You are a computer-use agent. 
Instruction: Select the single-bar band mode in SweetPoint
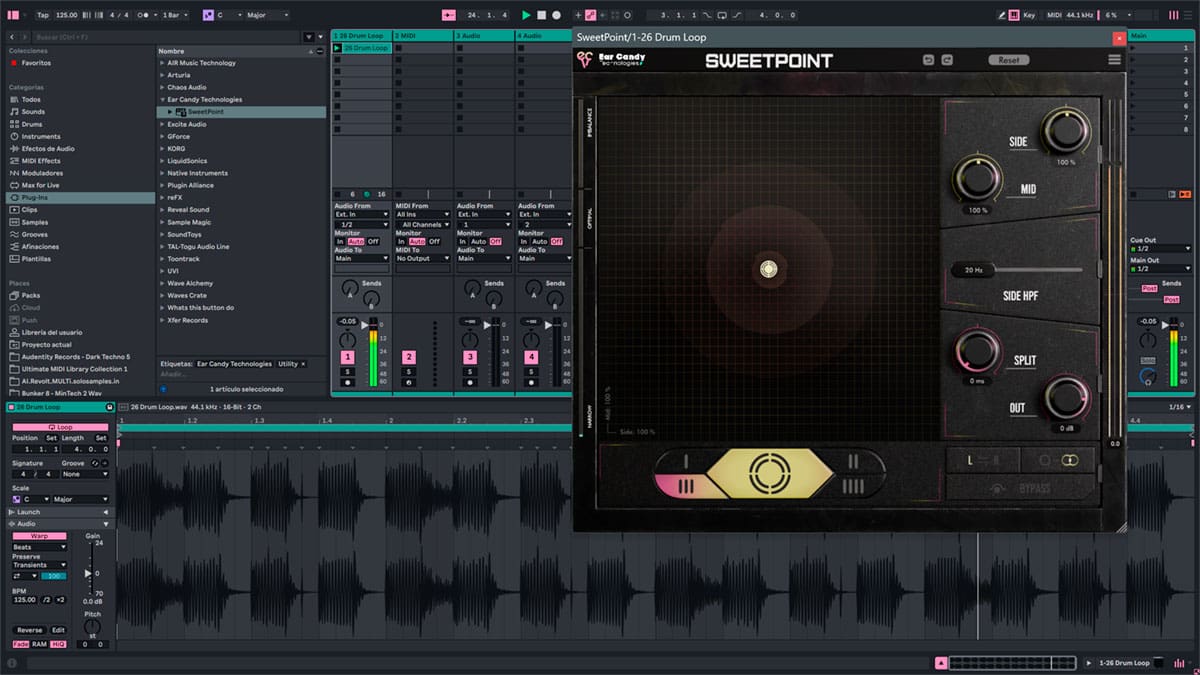click(x=686, y=461)
